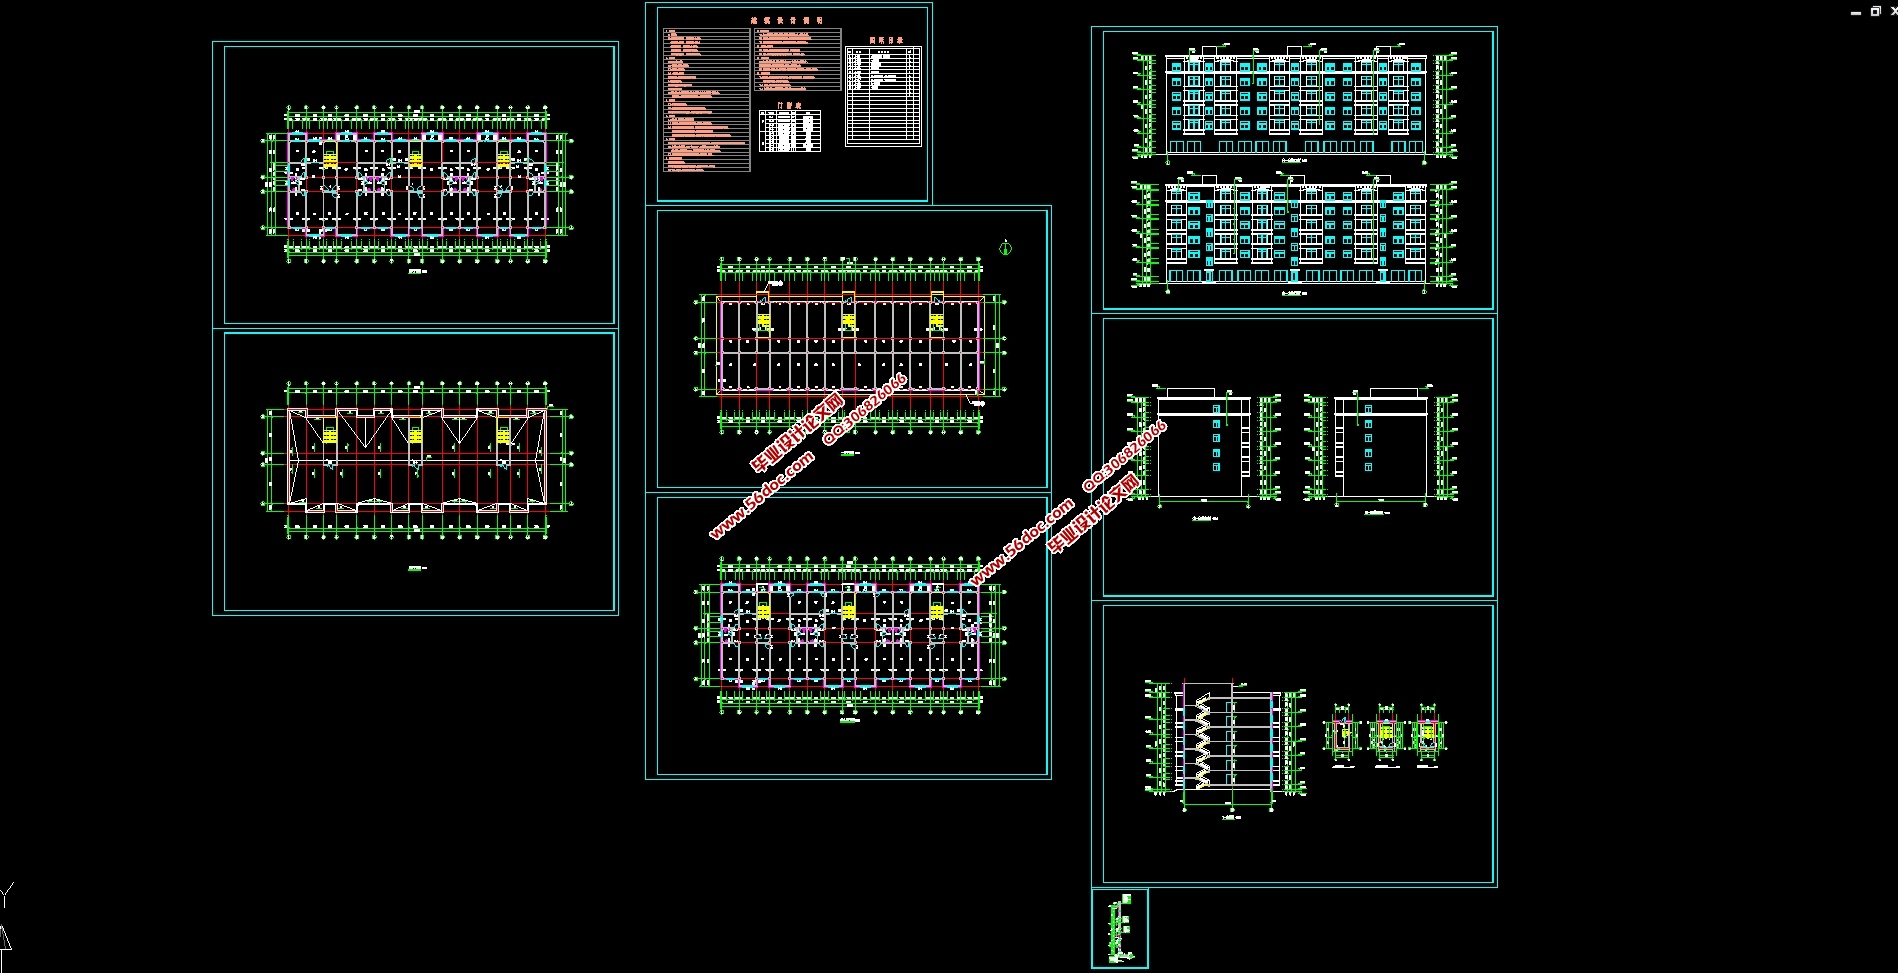This screenshot has width=1898, height=973.
Task: Select the leftmost stair detail plan
Action: tap(1341, 734)
